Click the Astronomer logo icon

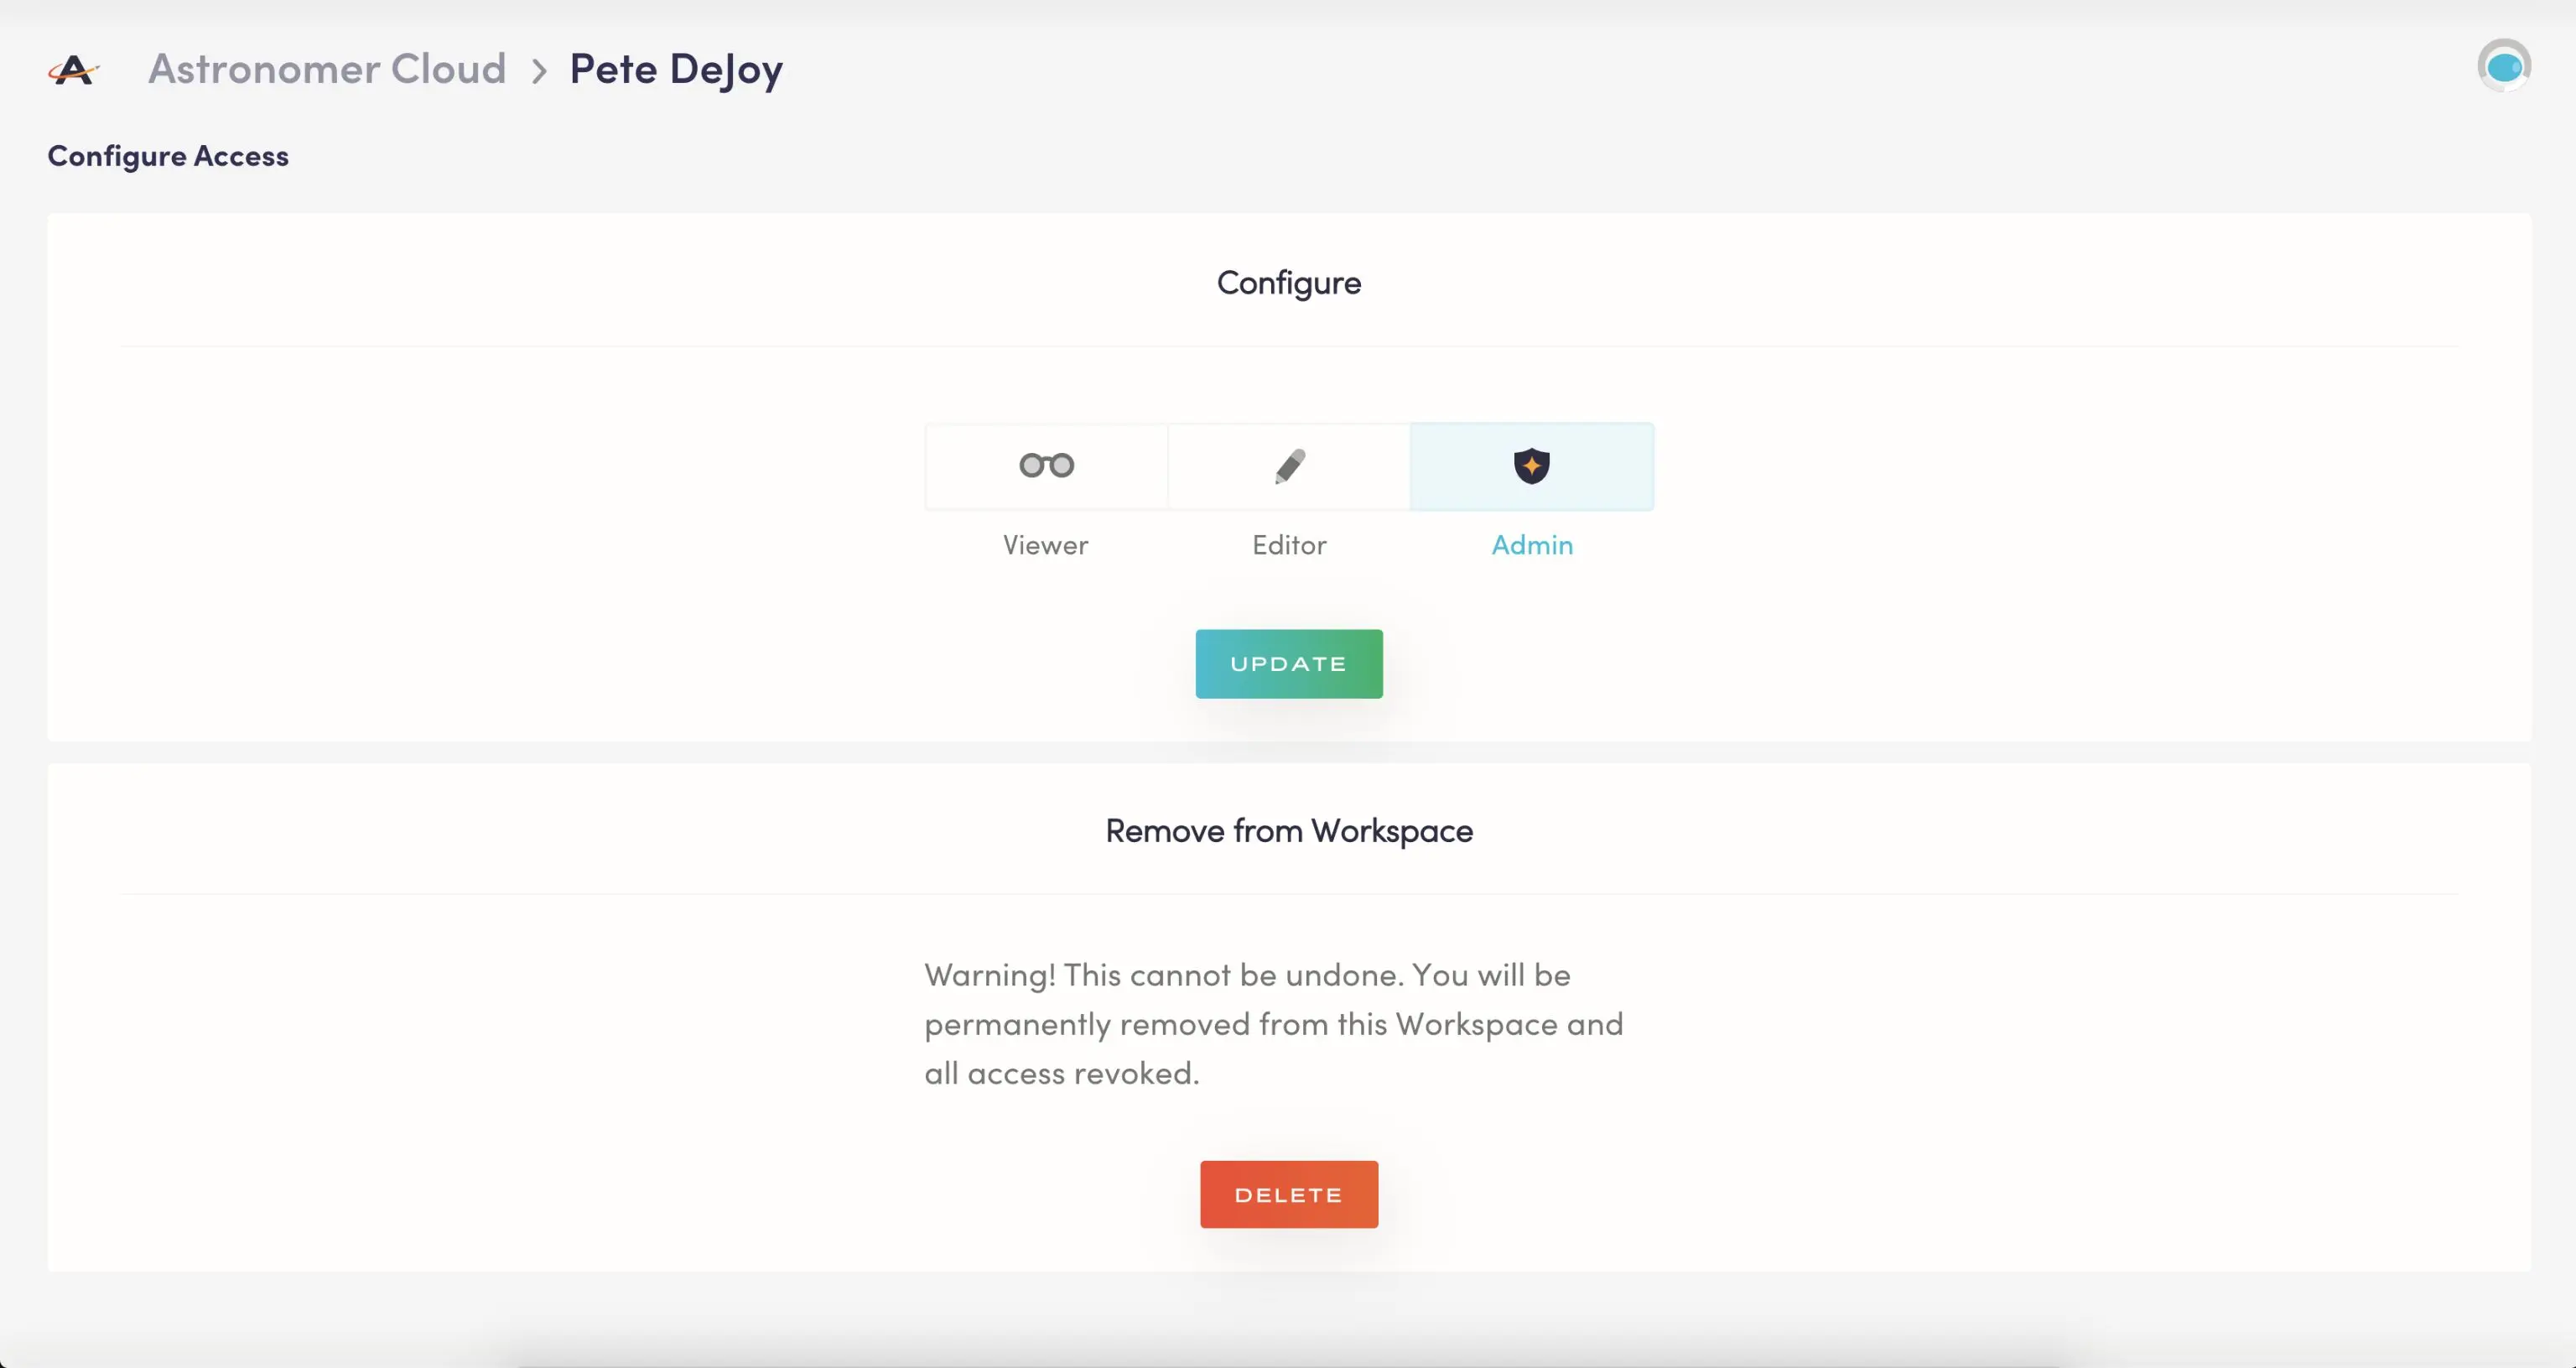click(73, 70)
